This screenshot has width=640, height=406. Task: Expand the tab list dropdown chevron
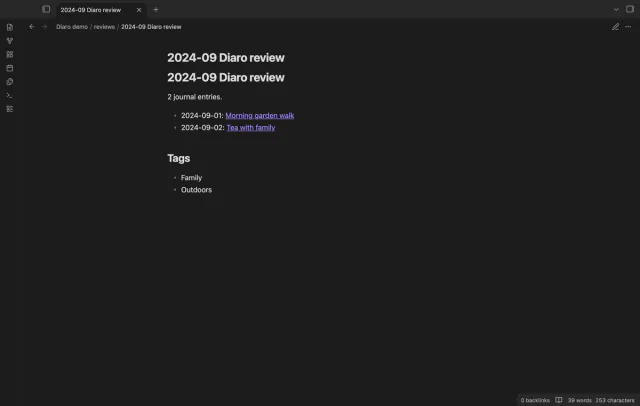616,9
